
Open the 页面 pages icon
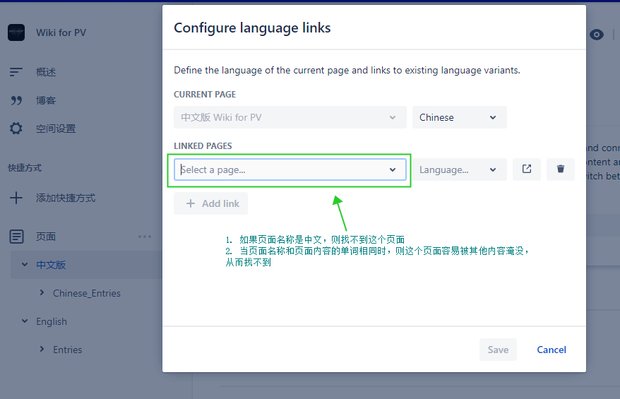[x=16, y=236]
